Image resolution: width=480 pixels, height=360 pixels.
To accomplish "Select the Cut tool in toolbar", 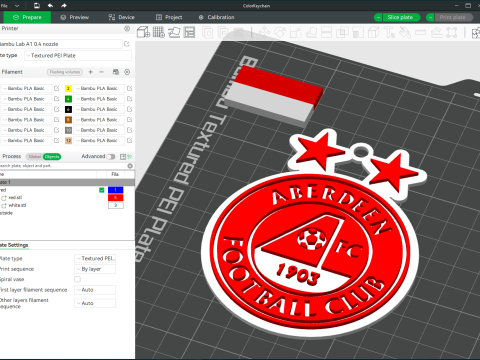I will pyautogui.click(x=326, y=33).
